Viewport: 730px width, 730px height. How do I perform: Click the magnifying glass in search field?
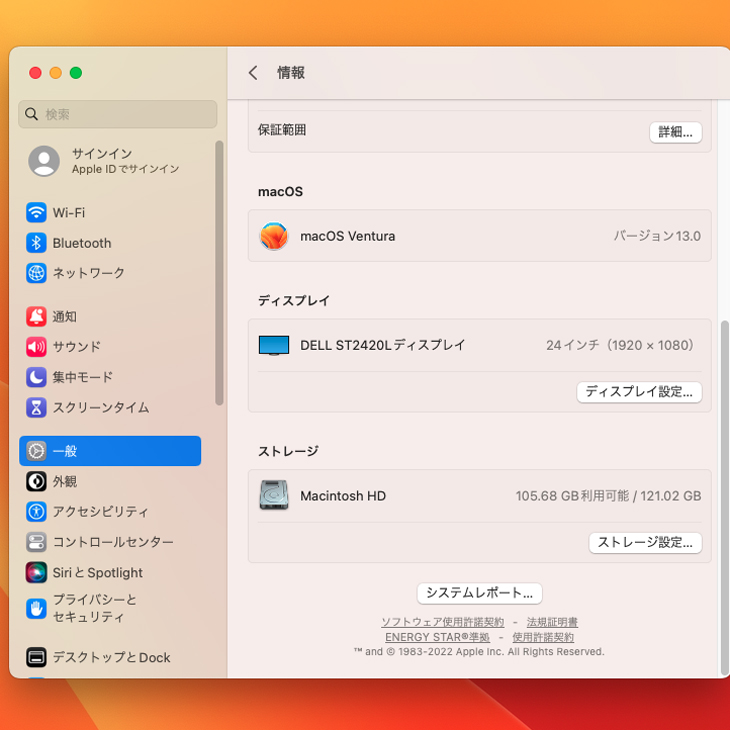coord(31,114)
